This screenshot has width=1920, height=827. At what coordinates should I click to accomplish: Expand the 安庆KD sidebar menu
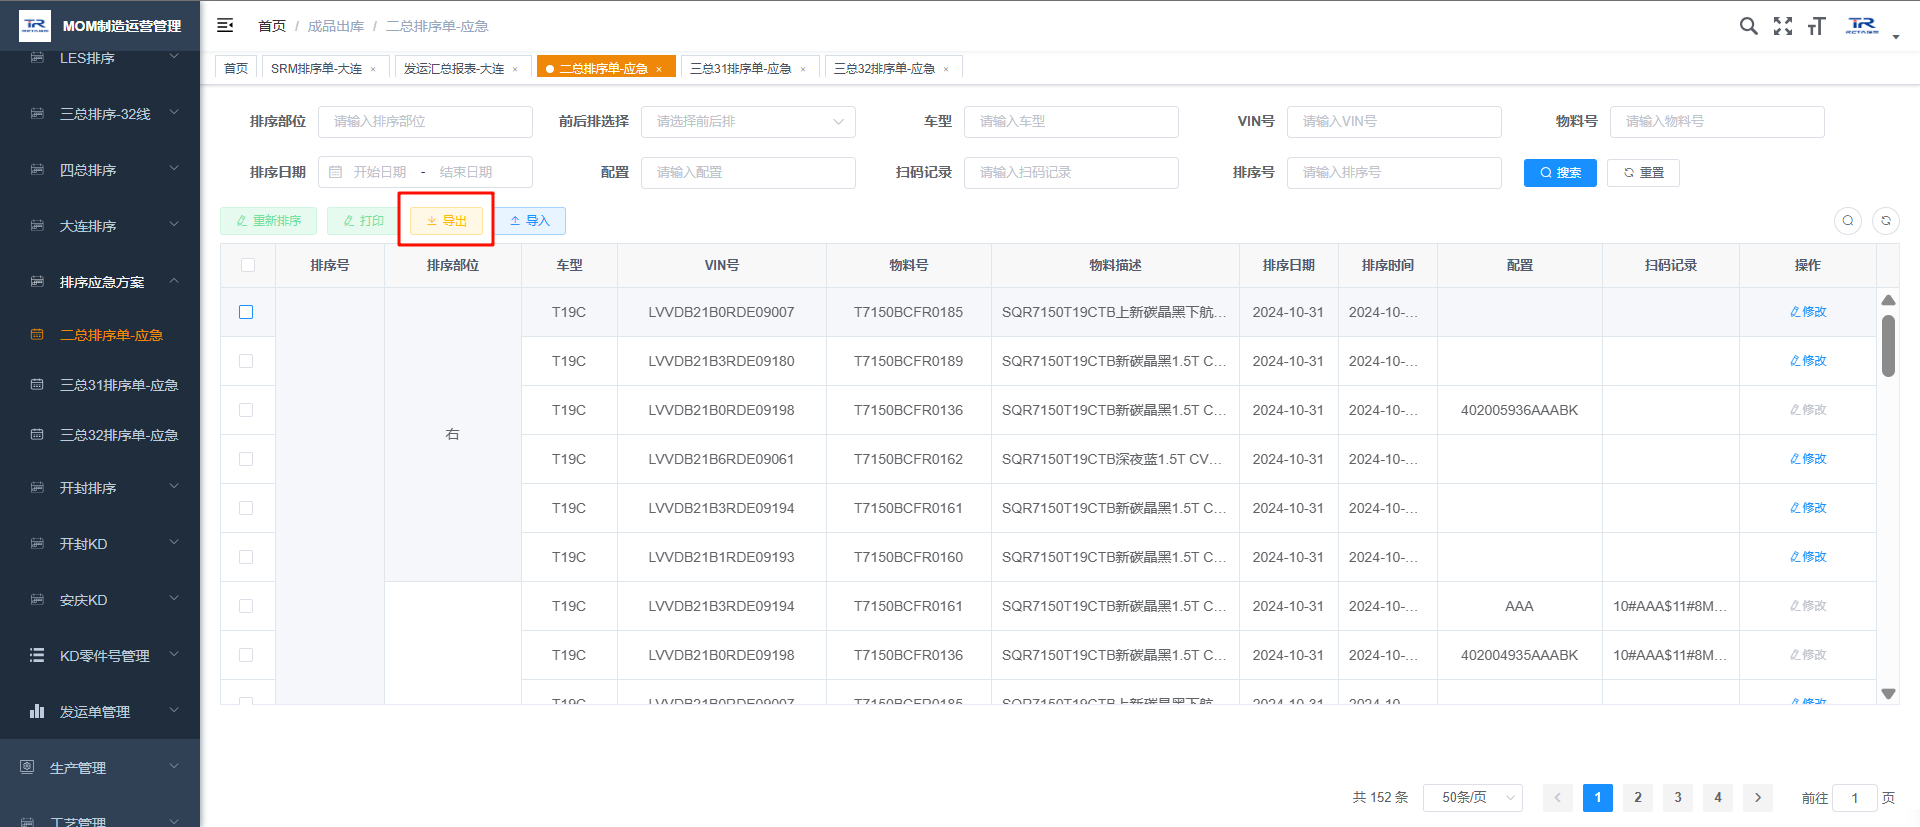(100, 600)
